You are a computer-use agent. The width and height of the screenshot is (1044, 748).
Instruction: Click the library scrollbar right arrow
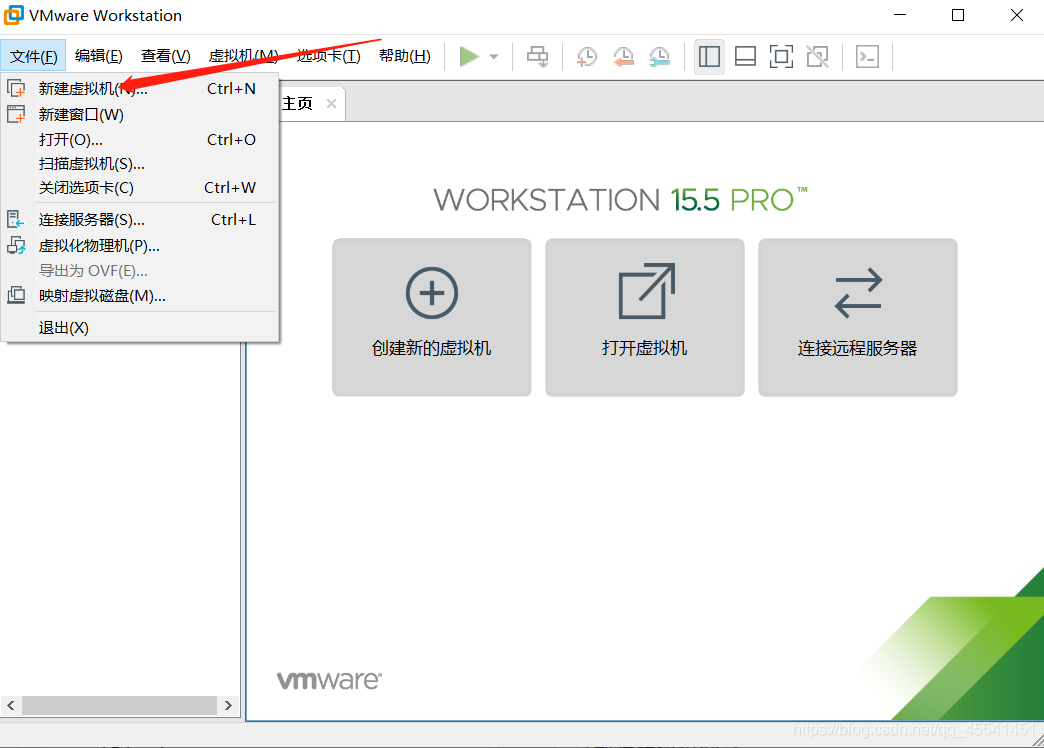[x=228, y=705]
